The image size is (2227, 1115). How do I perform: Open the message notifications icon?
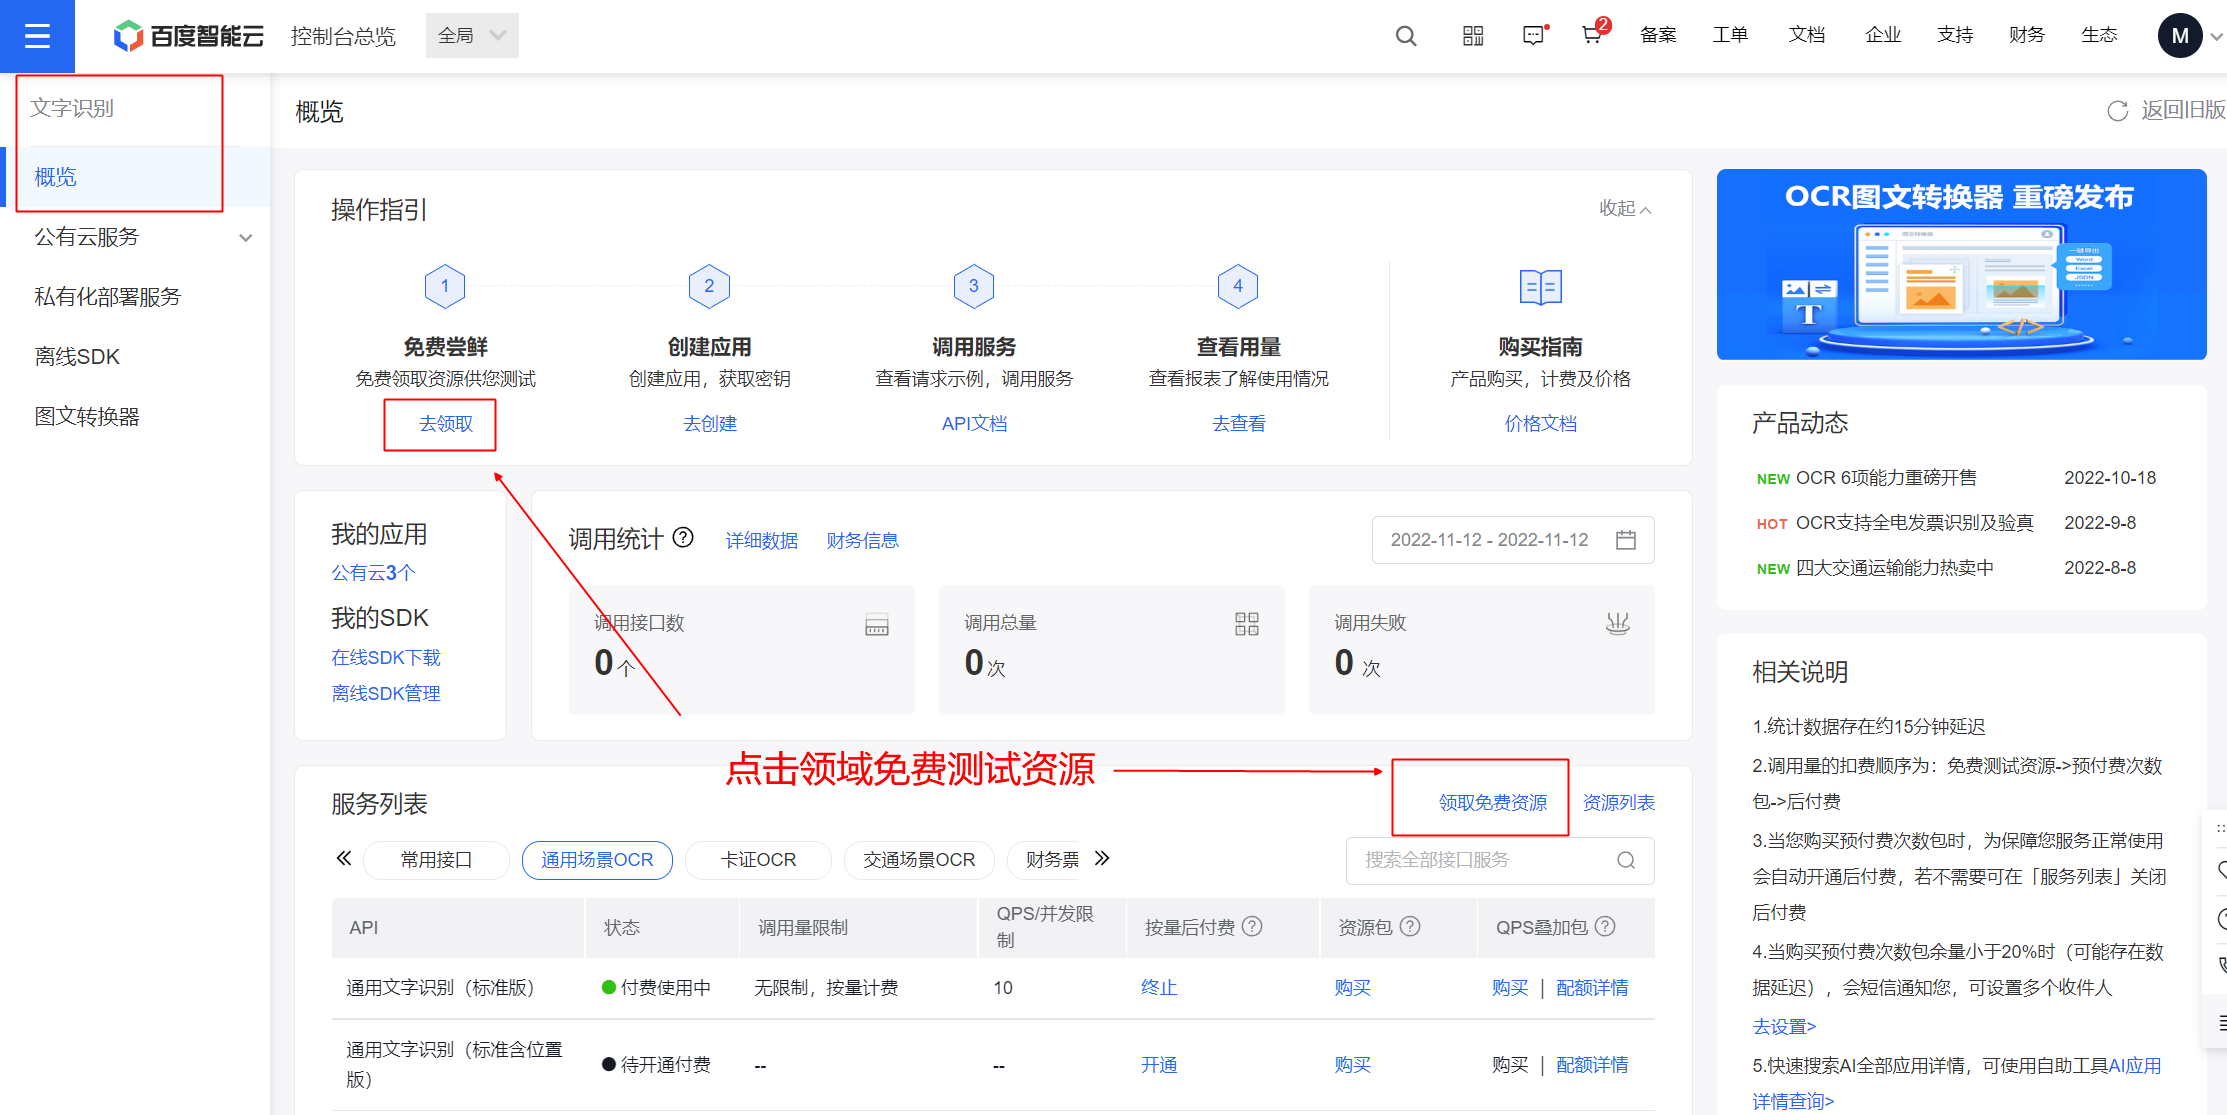[1534, 36]
